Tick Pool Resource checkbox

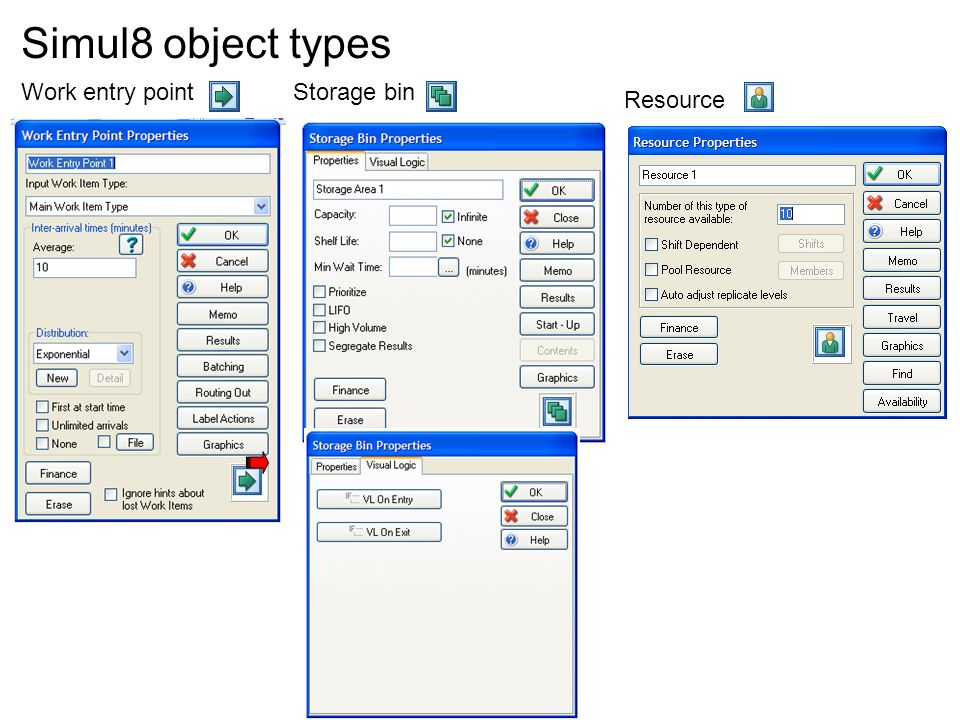click(652, 270)
